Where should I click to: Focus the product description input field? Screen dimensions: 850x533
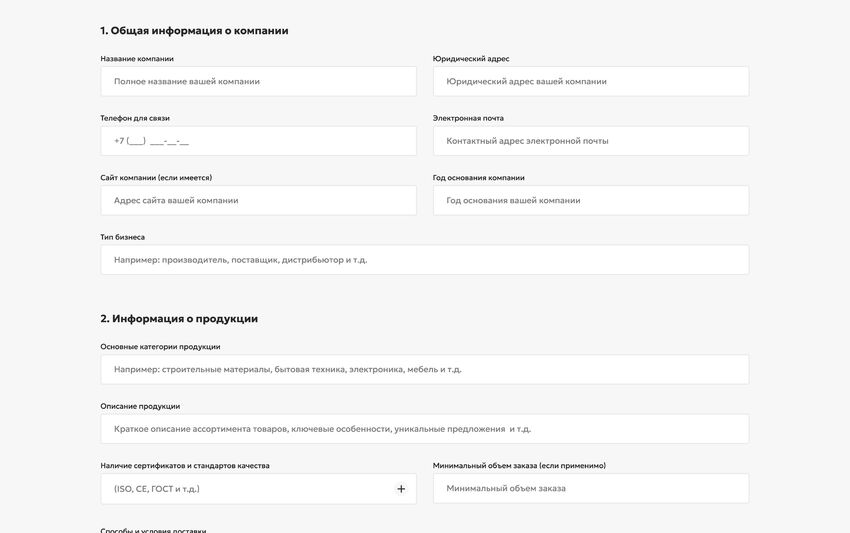pos(424,429)
